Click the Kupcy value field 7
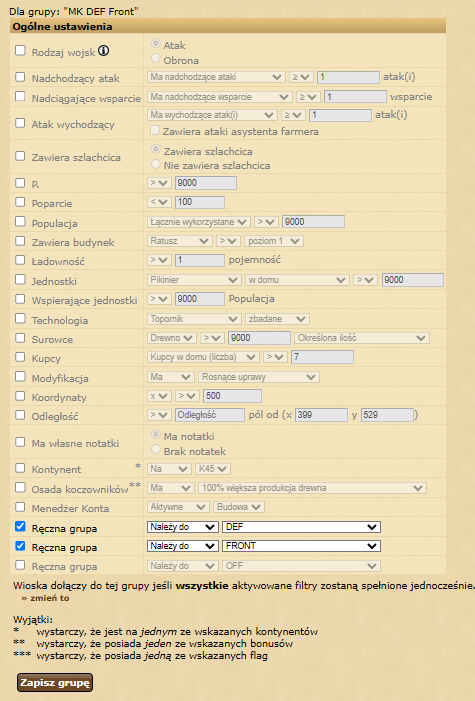This screenshot has height=701, width=475. [322, 357]
